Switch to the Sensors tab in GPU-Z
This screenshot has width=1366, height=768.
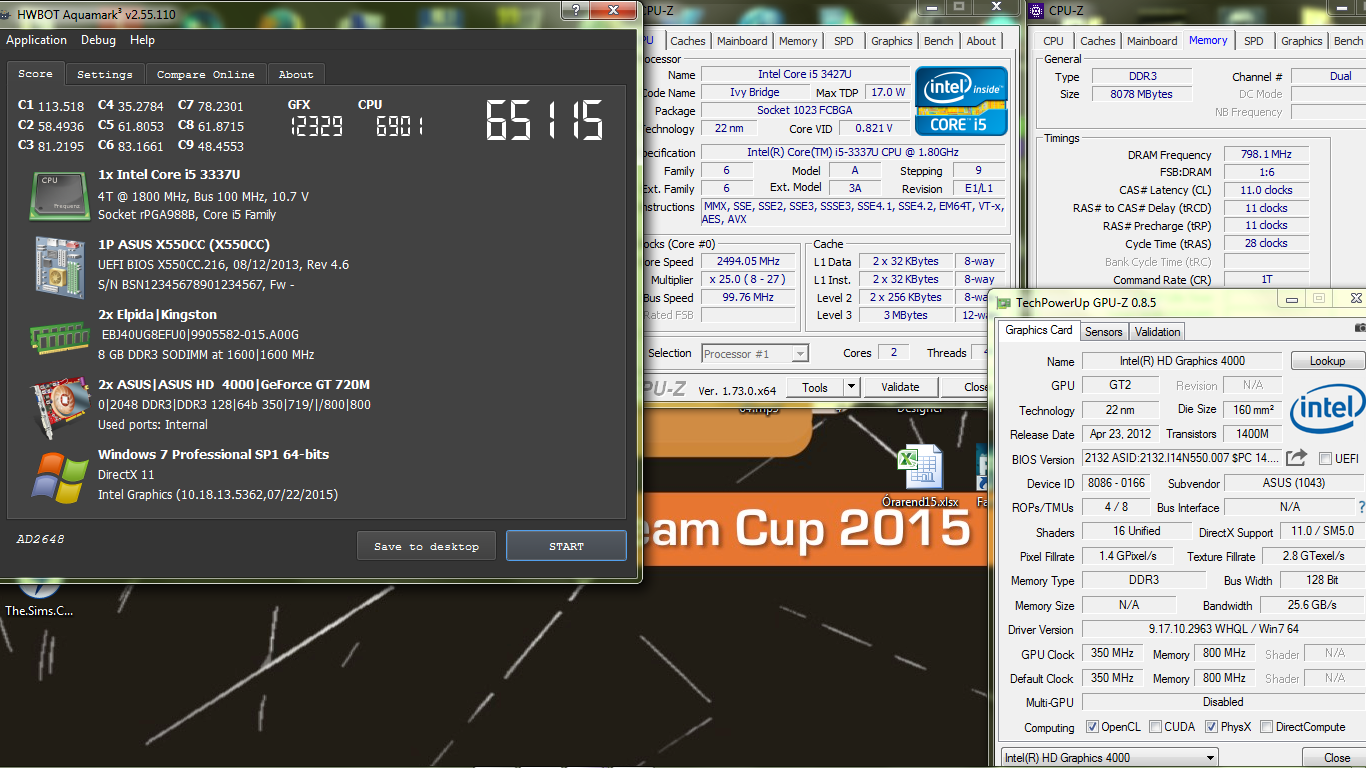coord(1104,331)
